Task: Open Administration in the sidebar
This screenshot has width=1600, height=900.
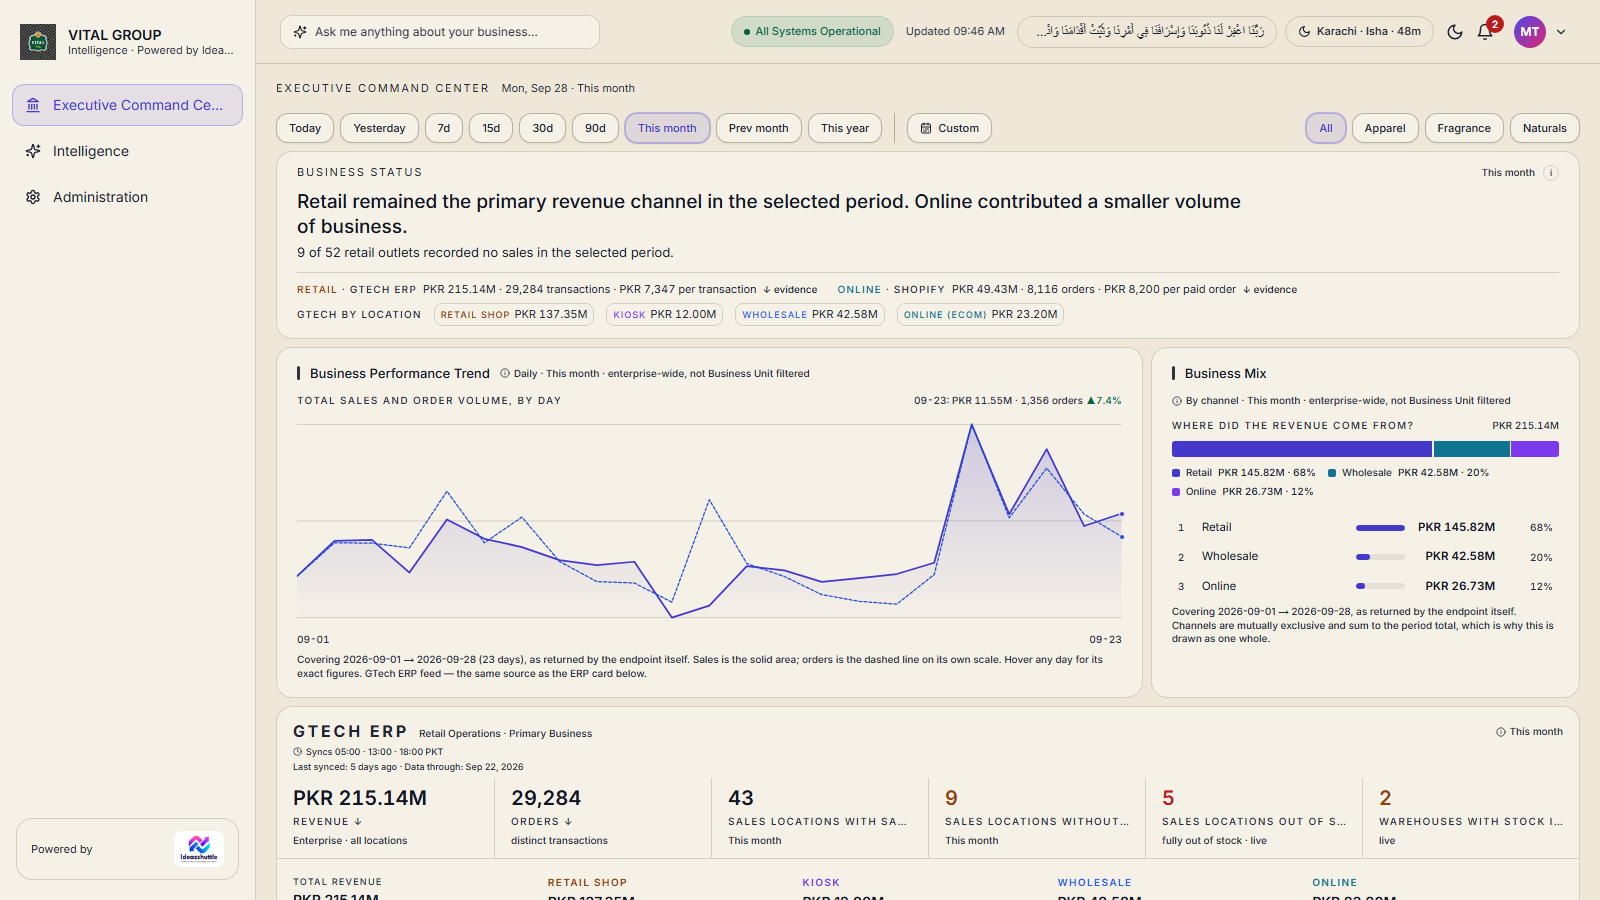Action: (127, 197)
